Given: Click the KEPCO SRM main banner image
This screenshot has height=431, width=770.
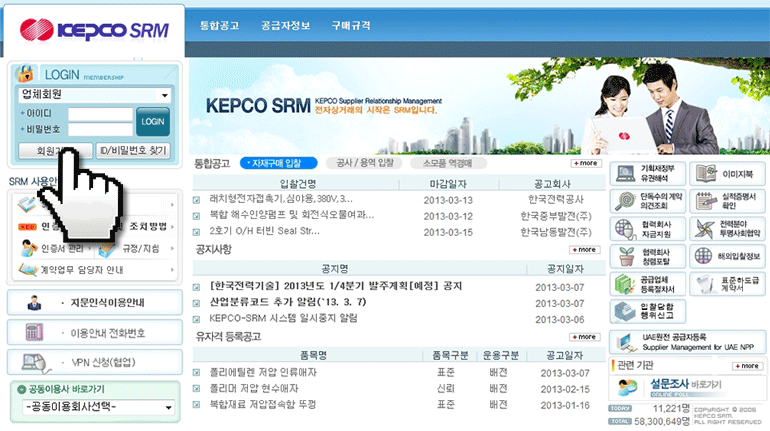Looking at the screenshot, I should [x=479, y=106].
